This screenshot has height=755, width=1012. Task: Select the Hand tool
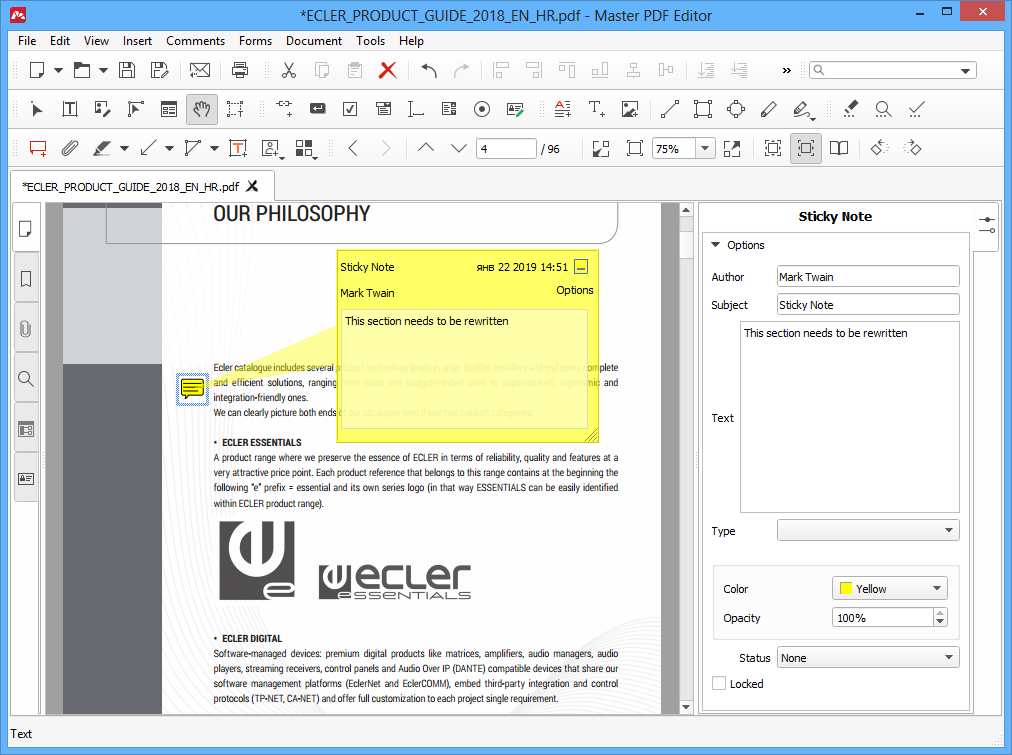[202, 109]
